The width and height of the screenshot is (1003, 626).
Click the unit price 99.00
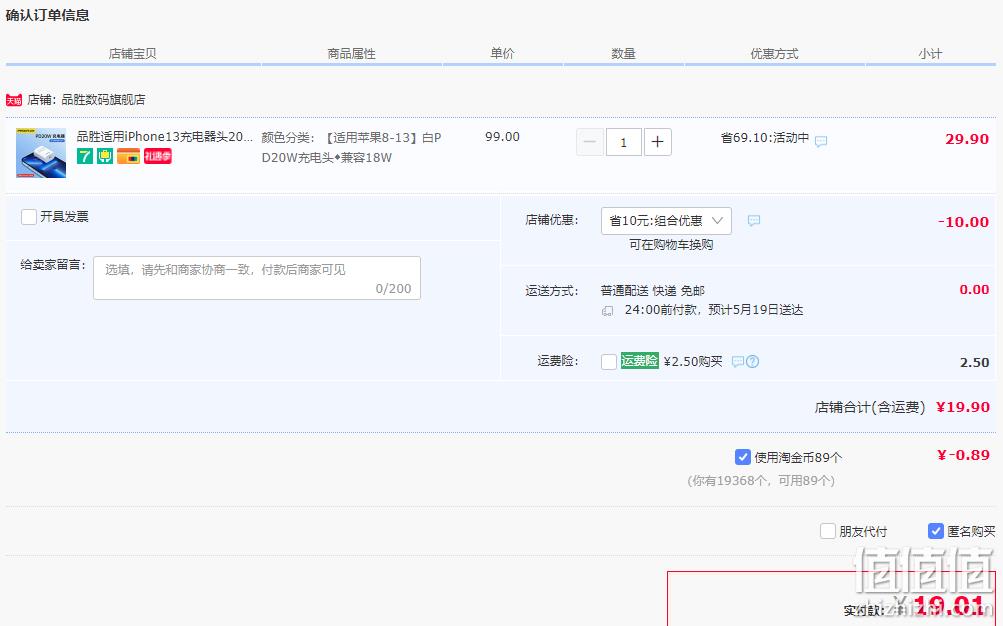pyautogui.click(x=502, y=137)
